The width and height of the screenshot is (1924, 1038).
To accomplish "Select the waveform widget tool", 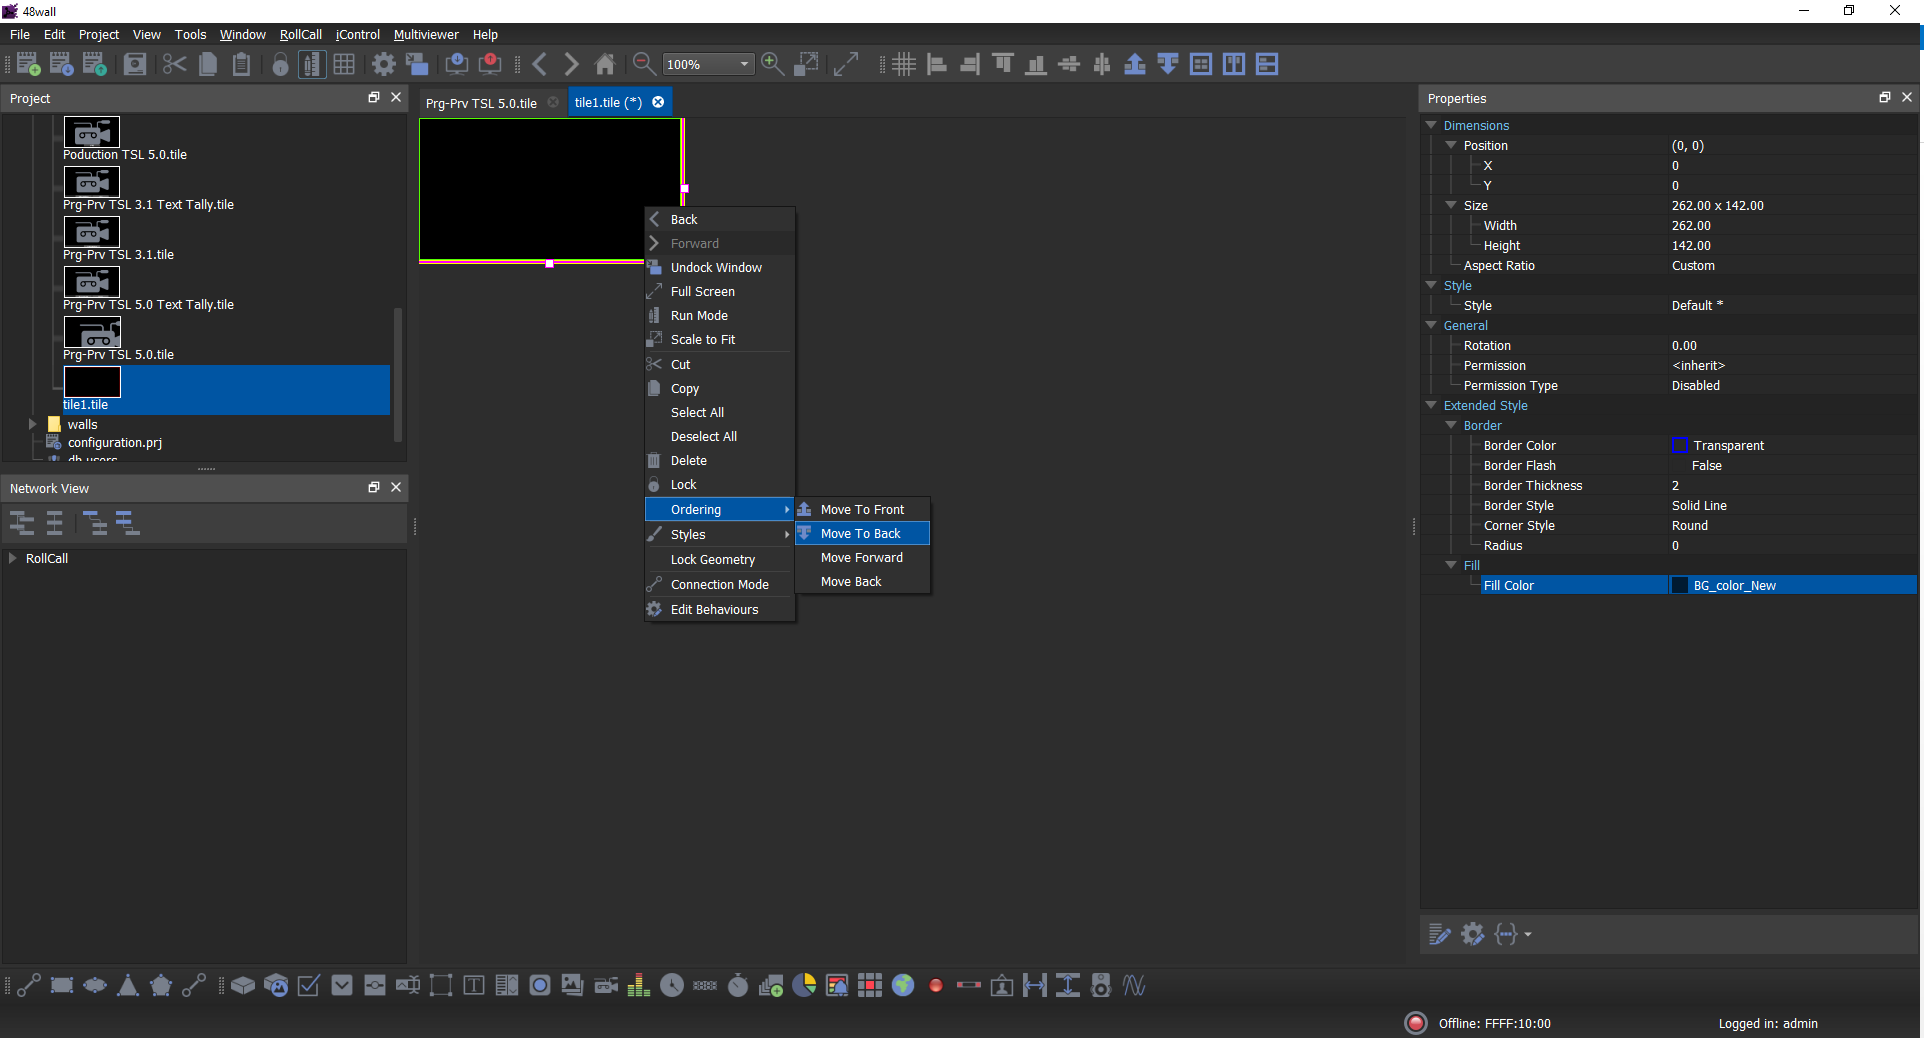I will [x=1134, y=985].
